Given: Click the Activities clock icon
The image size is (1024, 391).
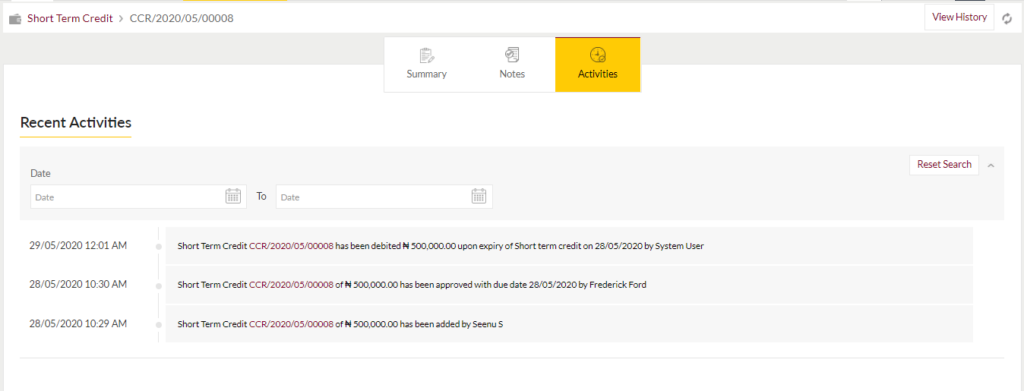Looking at the screenshot, I should click(x=598, y=55).
